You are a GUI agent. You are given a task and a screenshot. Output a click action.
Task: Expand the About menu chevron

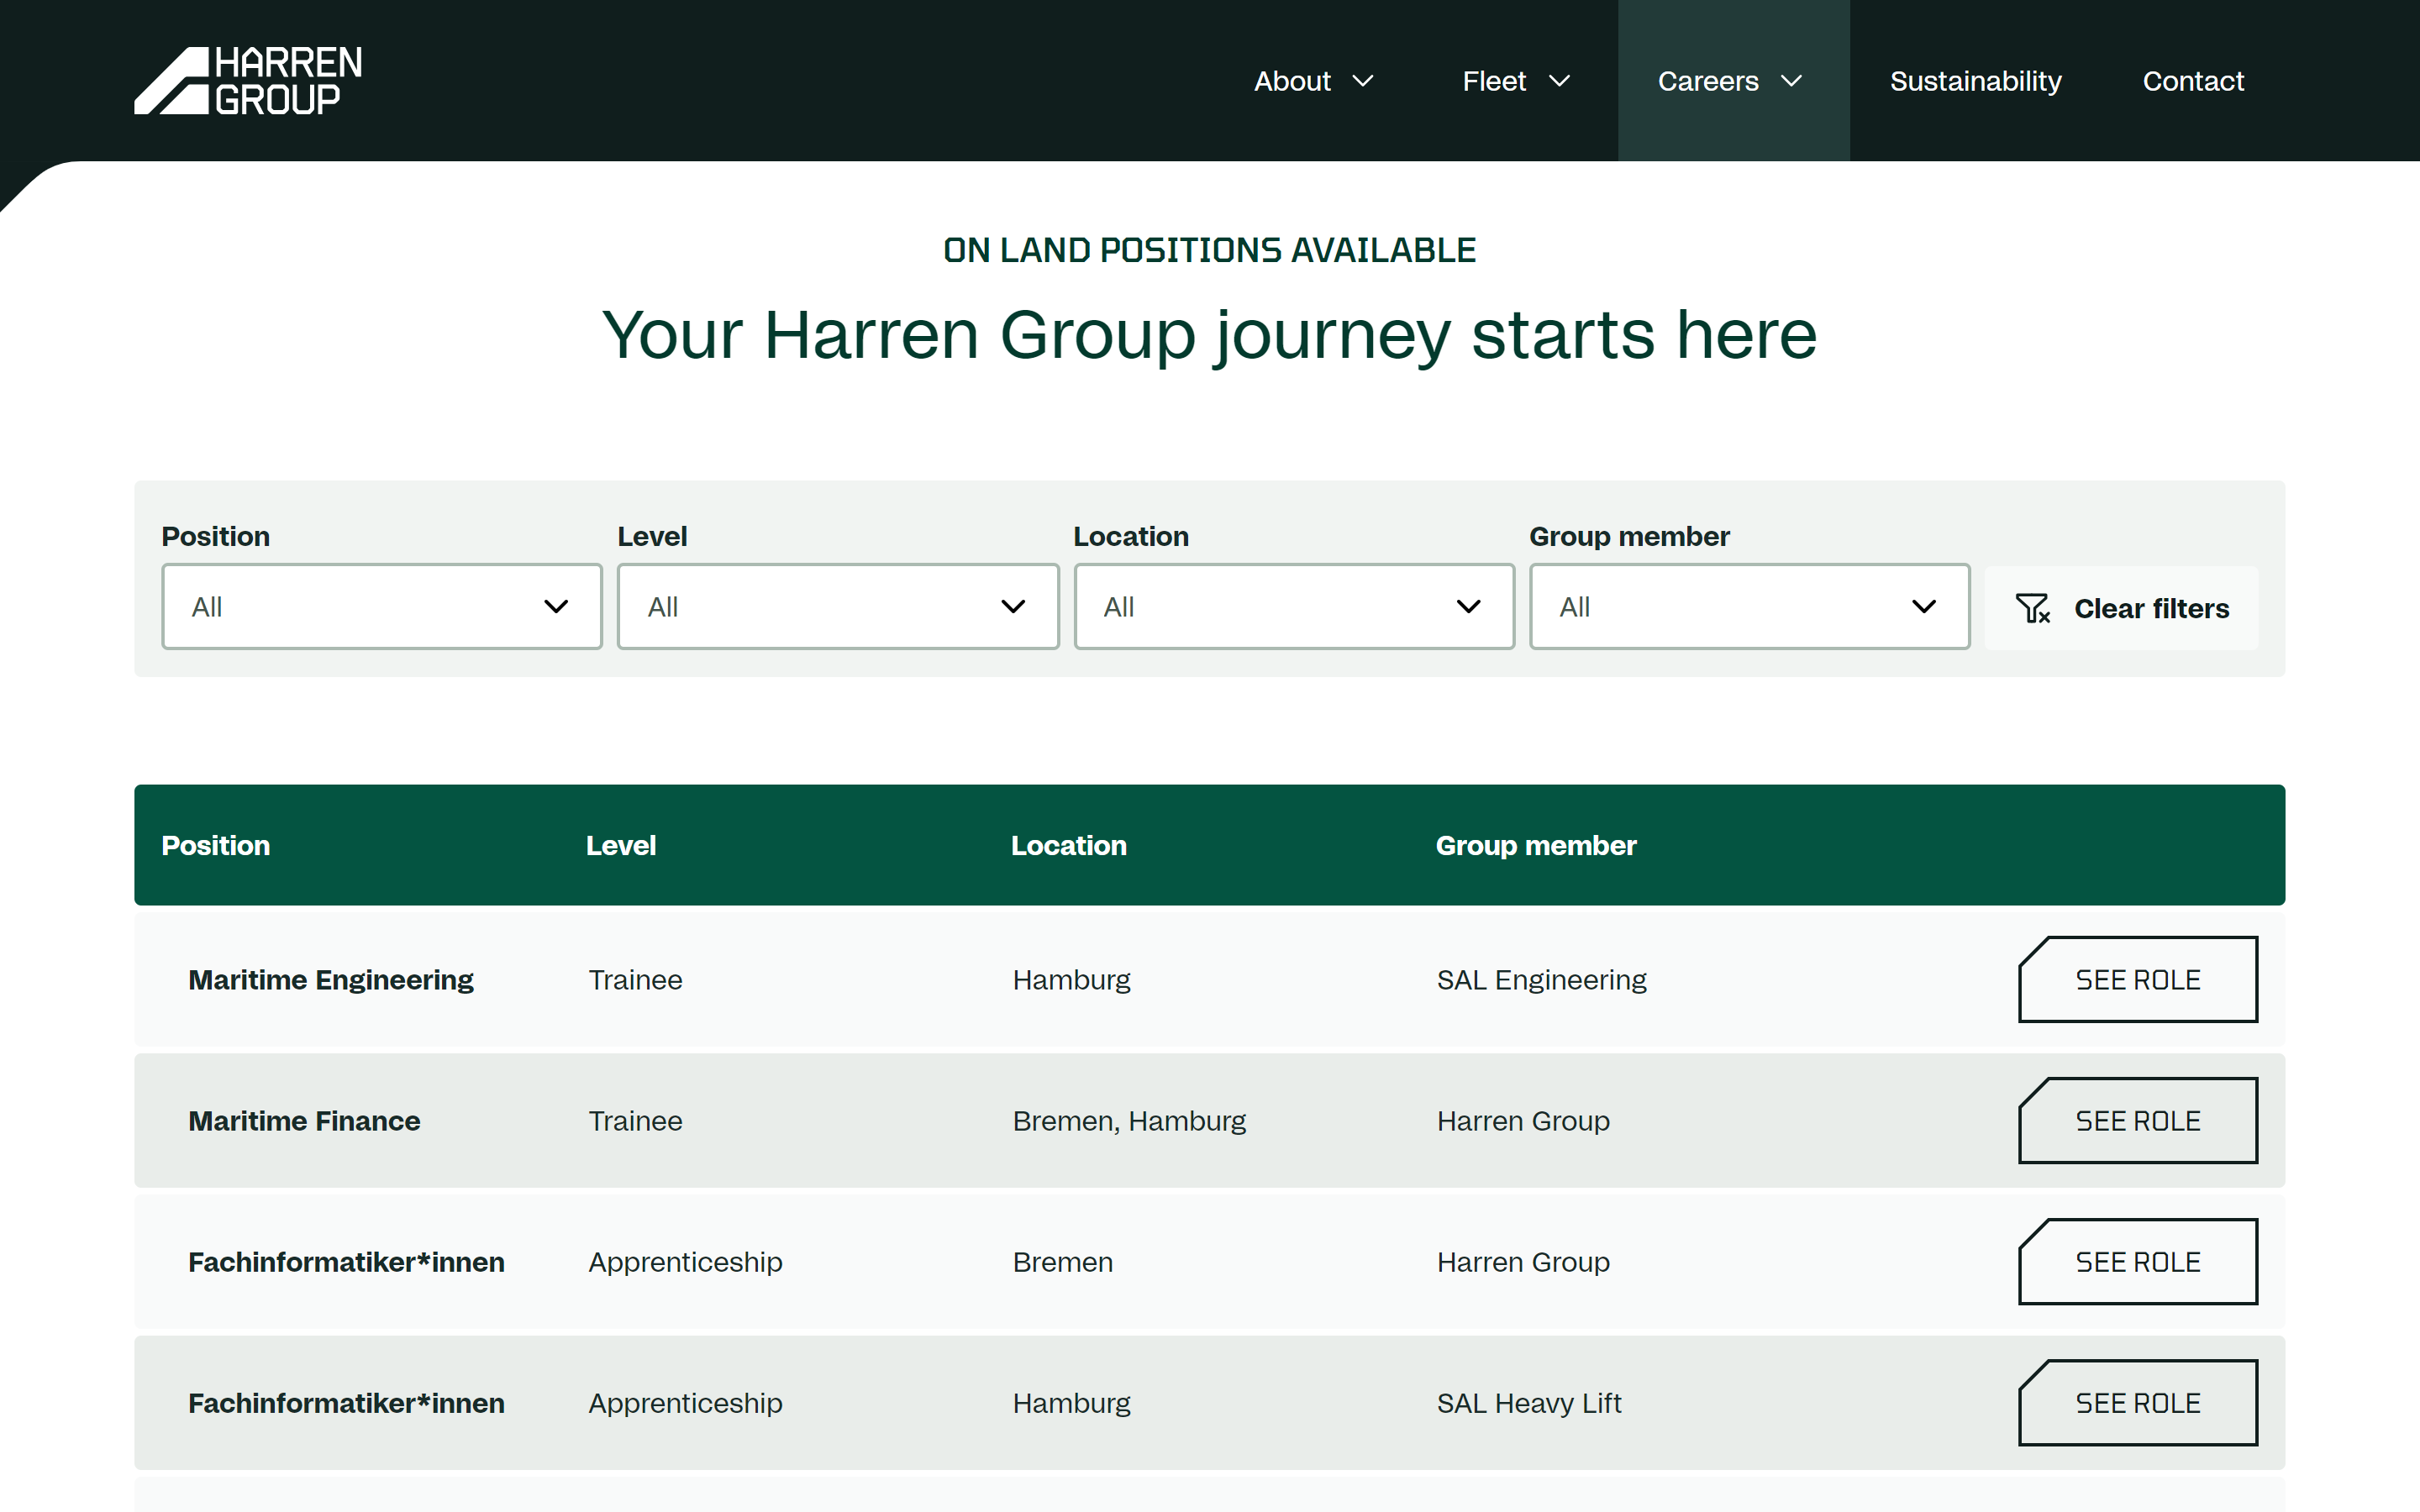(1363, 81)
